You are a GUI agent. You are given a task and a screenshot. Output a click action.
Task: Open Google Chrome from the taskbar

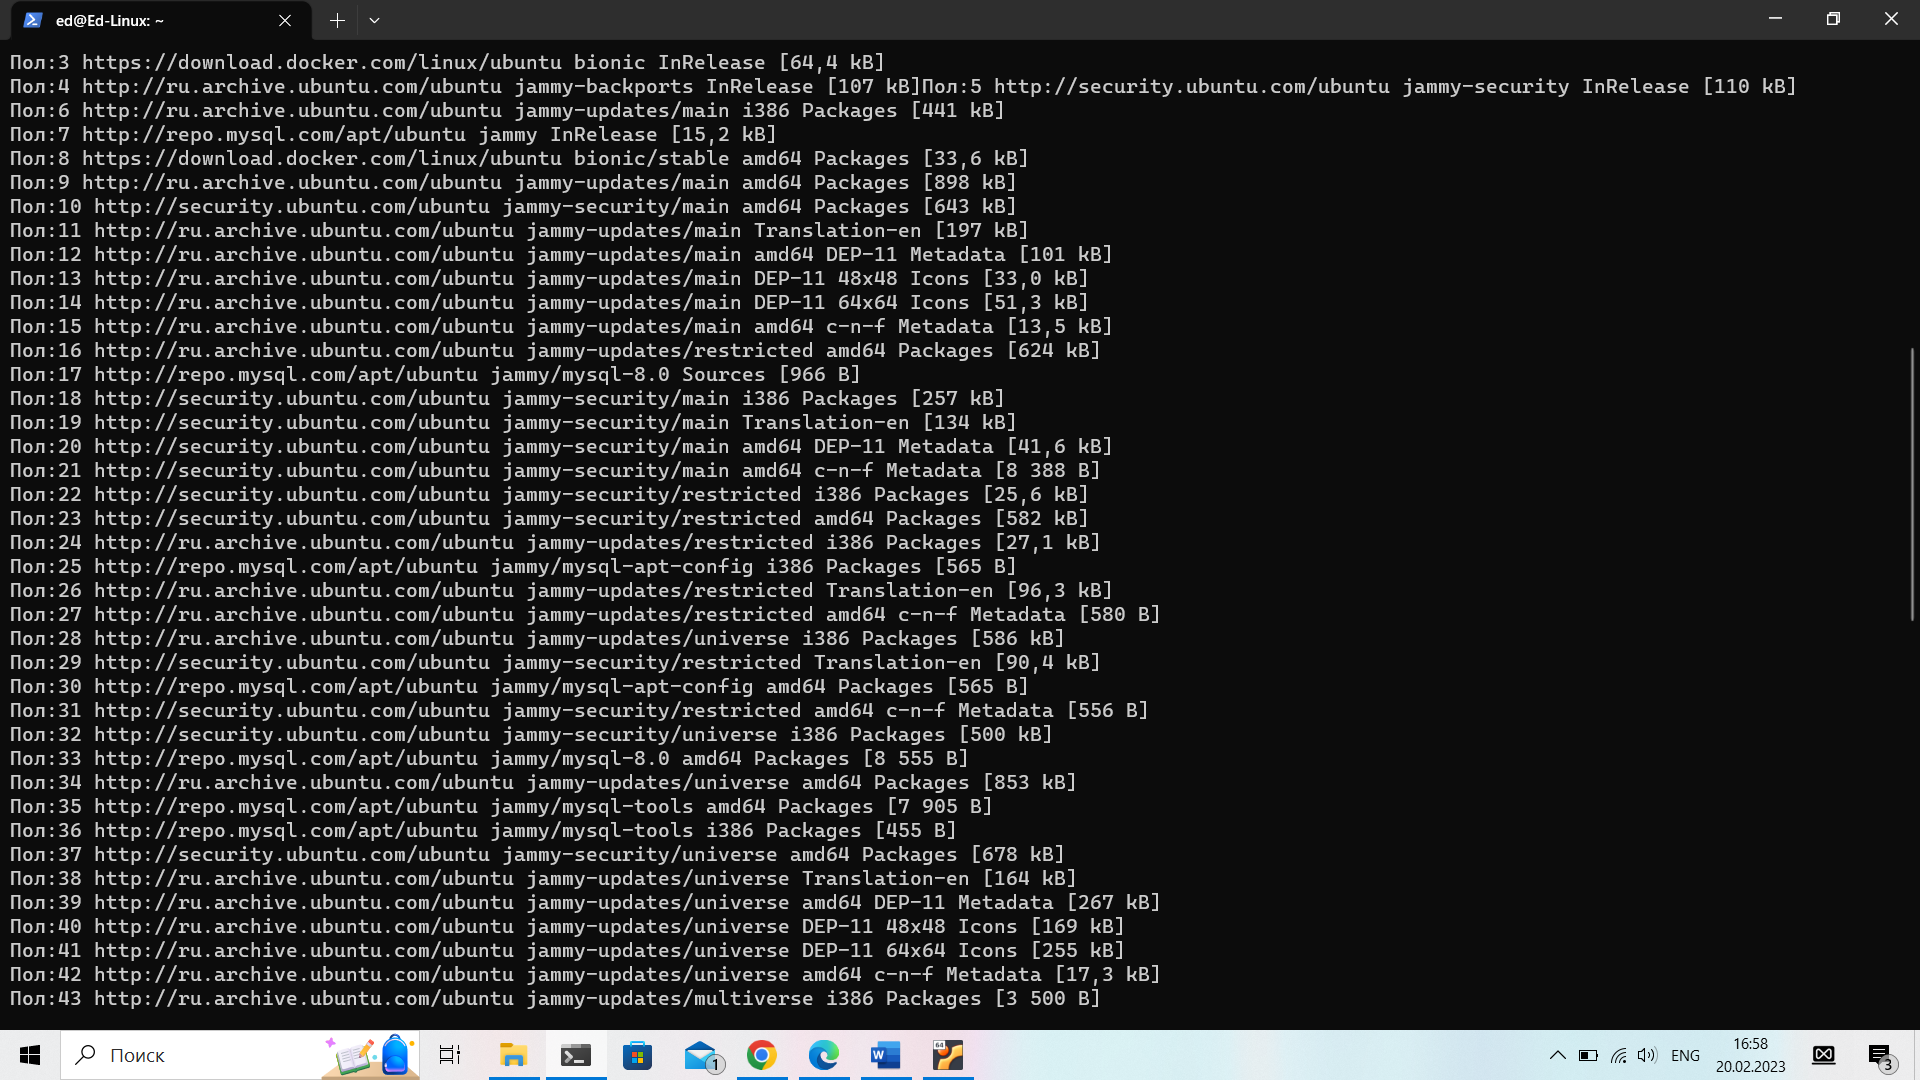coord(762,1055)
